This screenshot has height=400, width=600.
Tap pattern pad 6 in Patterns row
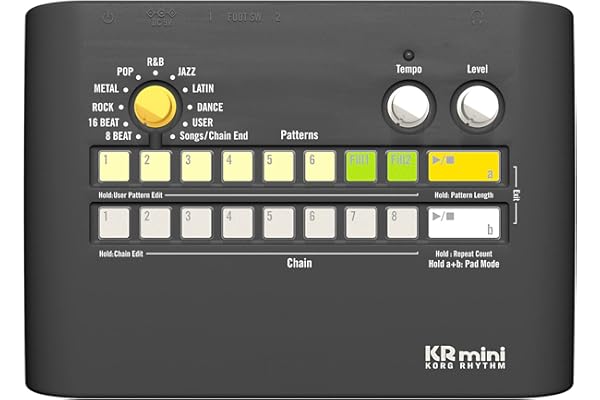click(x=319, y=165)
